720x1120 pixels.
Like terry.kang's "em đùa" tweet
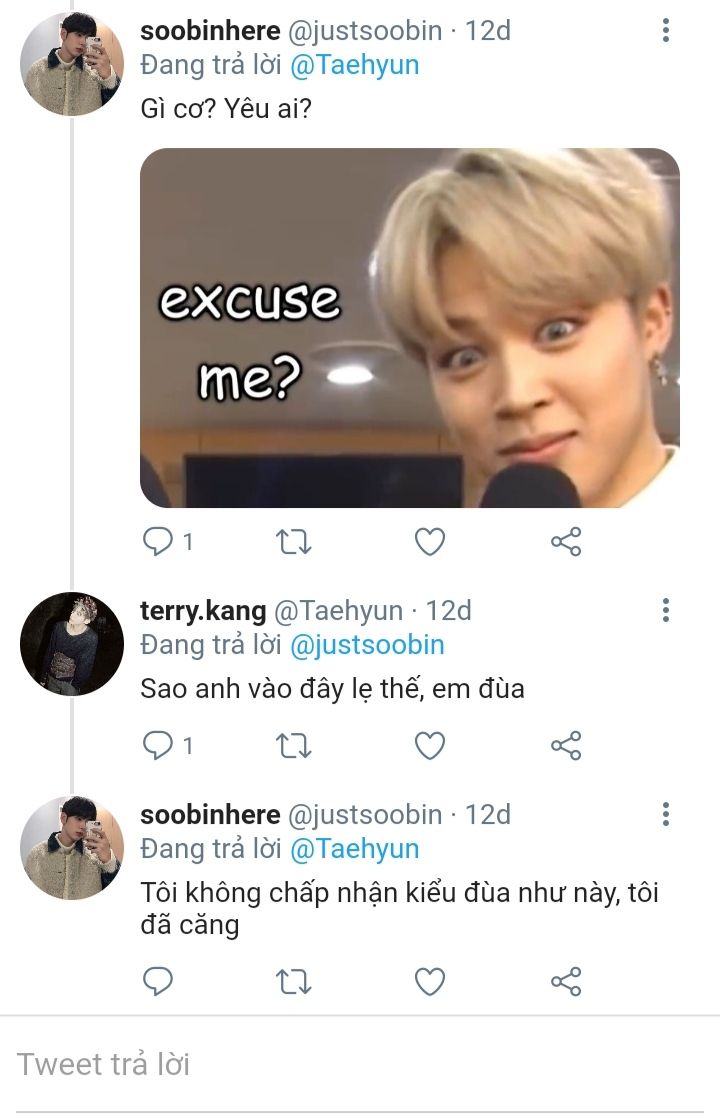pyautogui.click(x=429, y=745)
